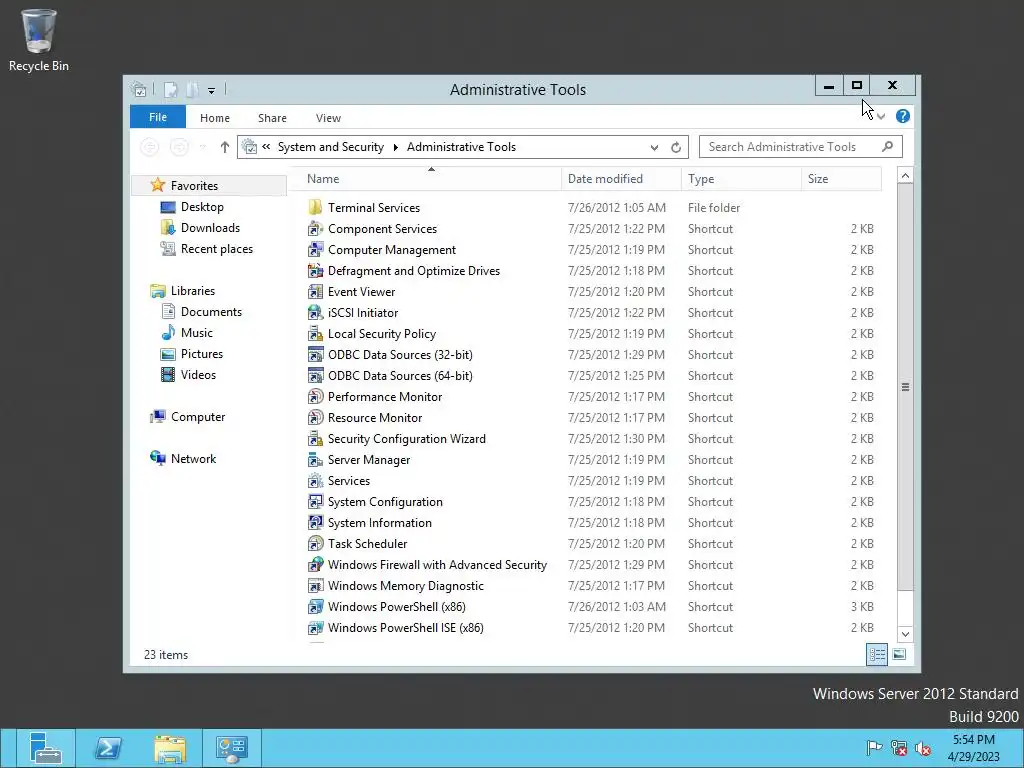1024x768 pixels.
Task: Go up one folder level
Action: (225, 148)
